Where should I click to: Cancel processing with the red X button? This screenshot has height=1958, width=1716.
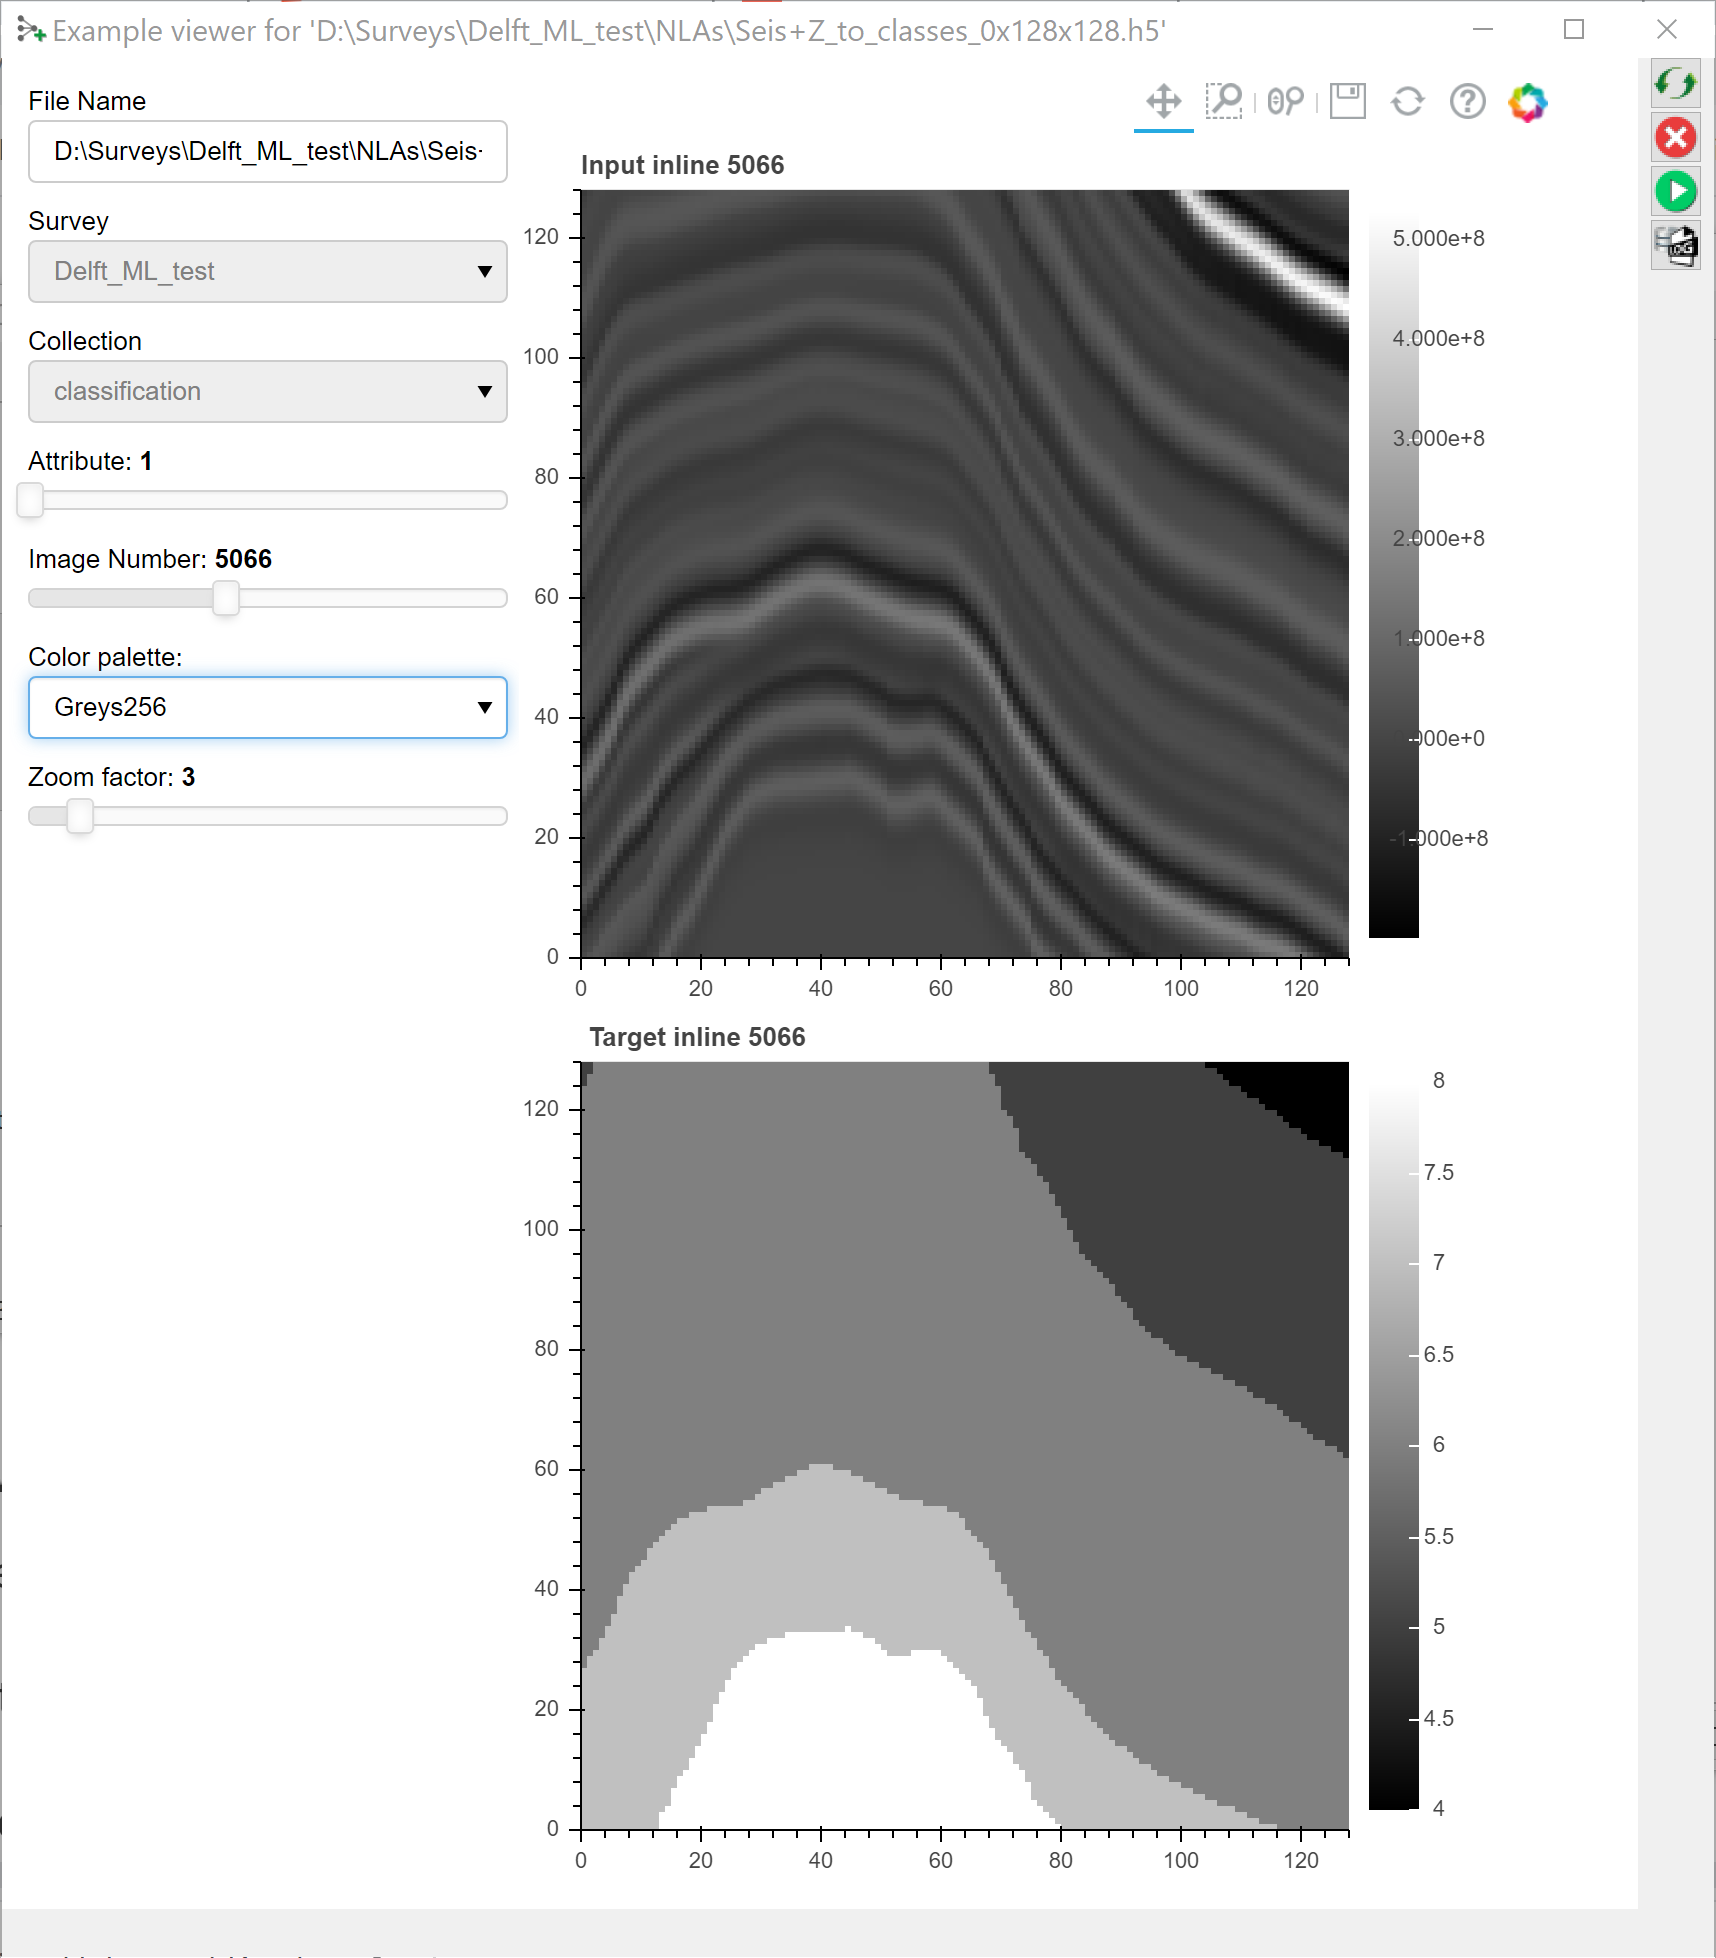1677,138
